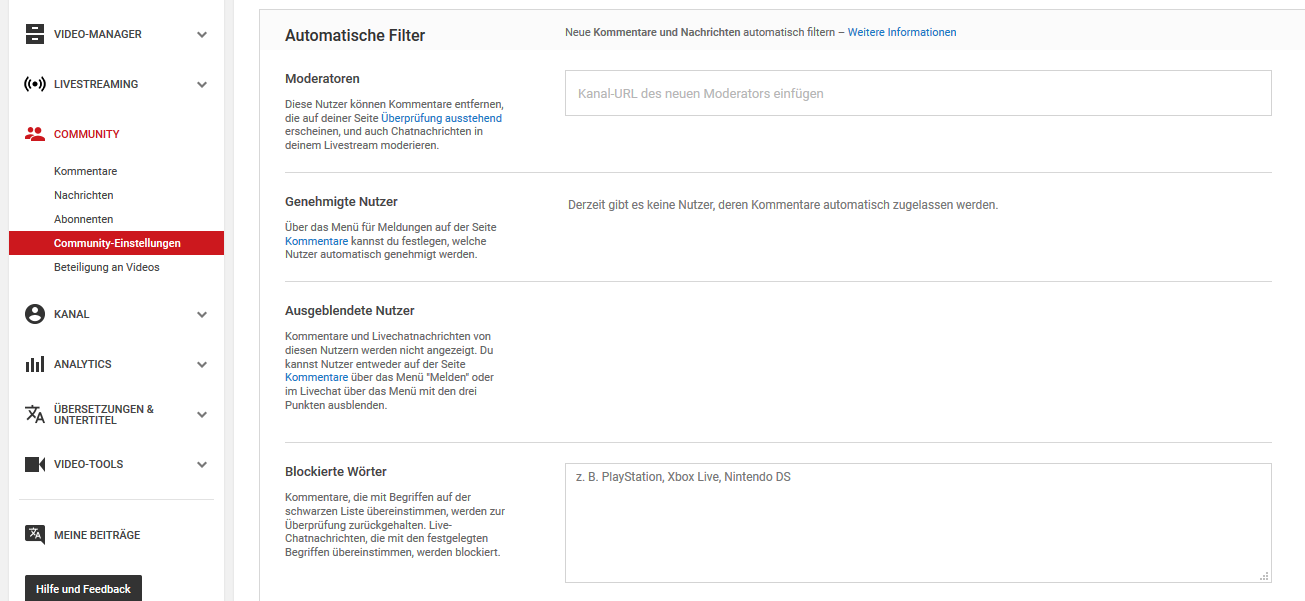
Task: Click into the Blockierte Wörter text area
Action: (917, 522)
